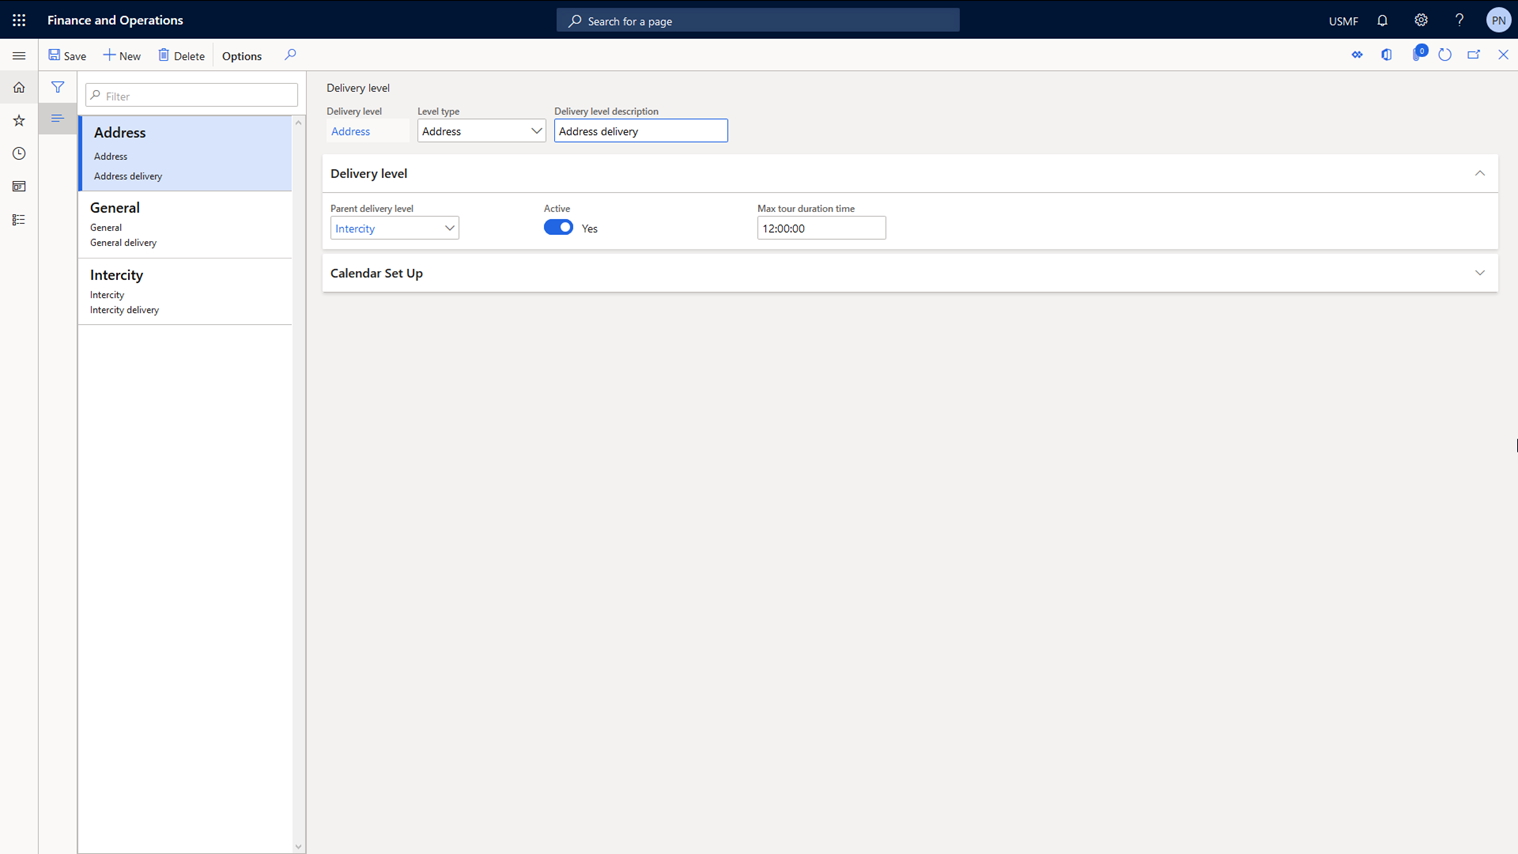The height and width of the screenshot is (854, 1518).
Task: Open the Settings gear icon
Action: click(x=1420, y=20)
